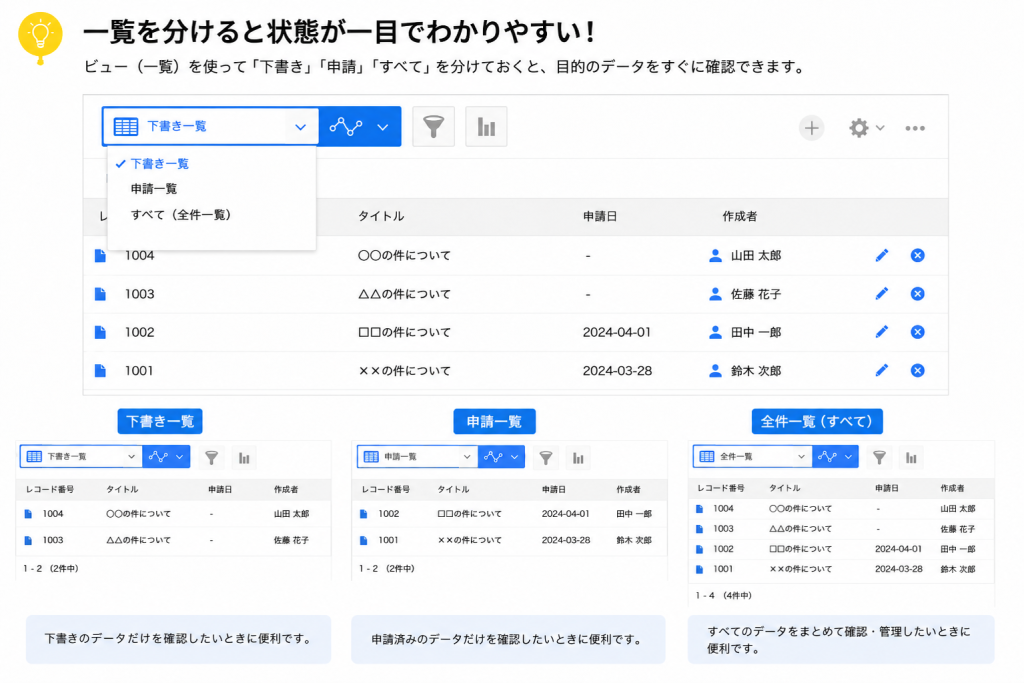Open the gear settings icon

point(859,128)
